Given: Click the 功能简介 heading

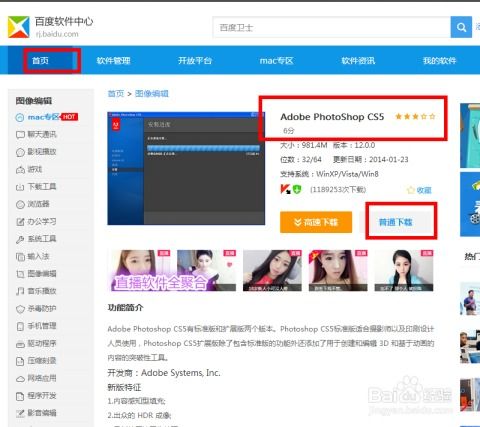Looking at the screenshot, I should tap(125, 308).
